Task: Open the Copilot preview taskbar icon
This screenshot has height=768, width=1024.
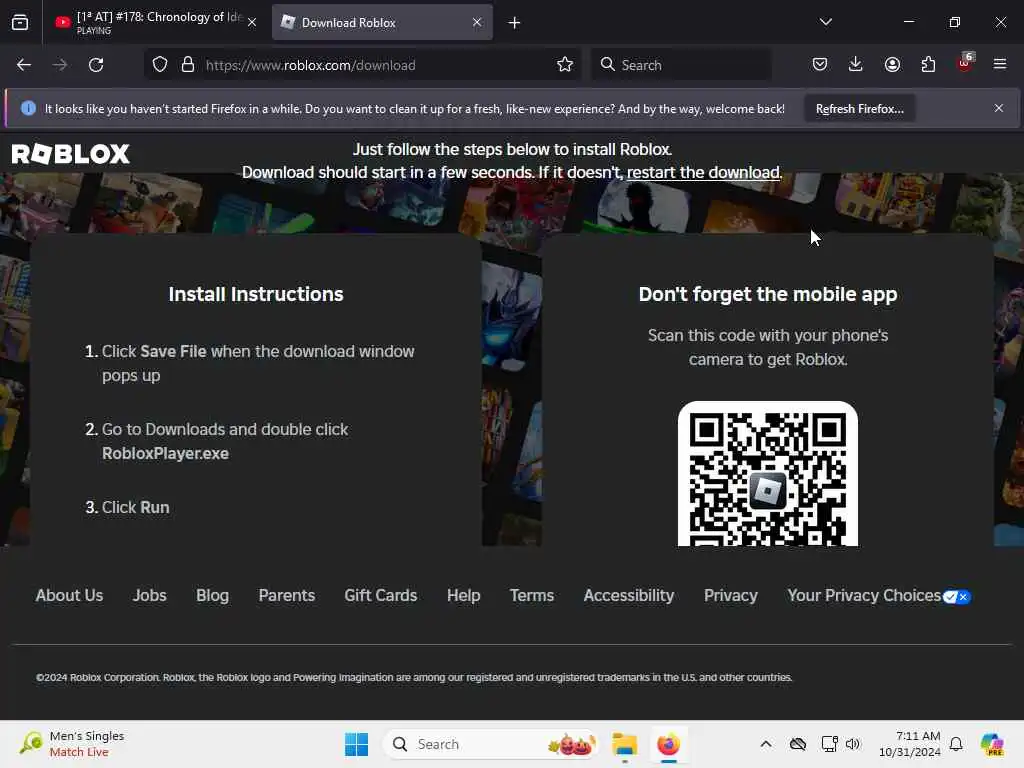Action: pos(992,744)
